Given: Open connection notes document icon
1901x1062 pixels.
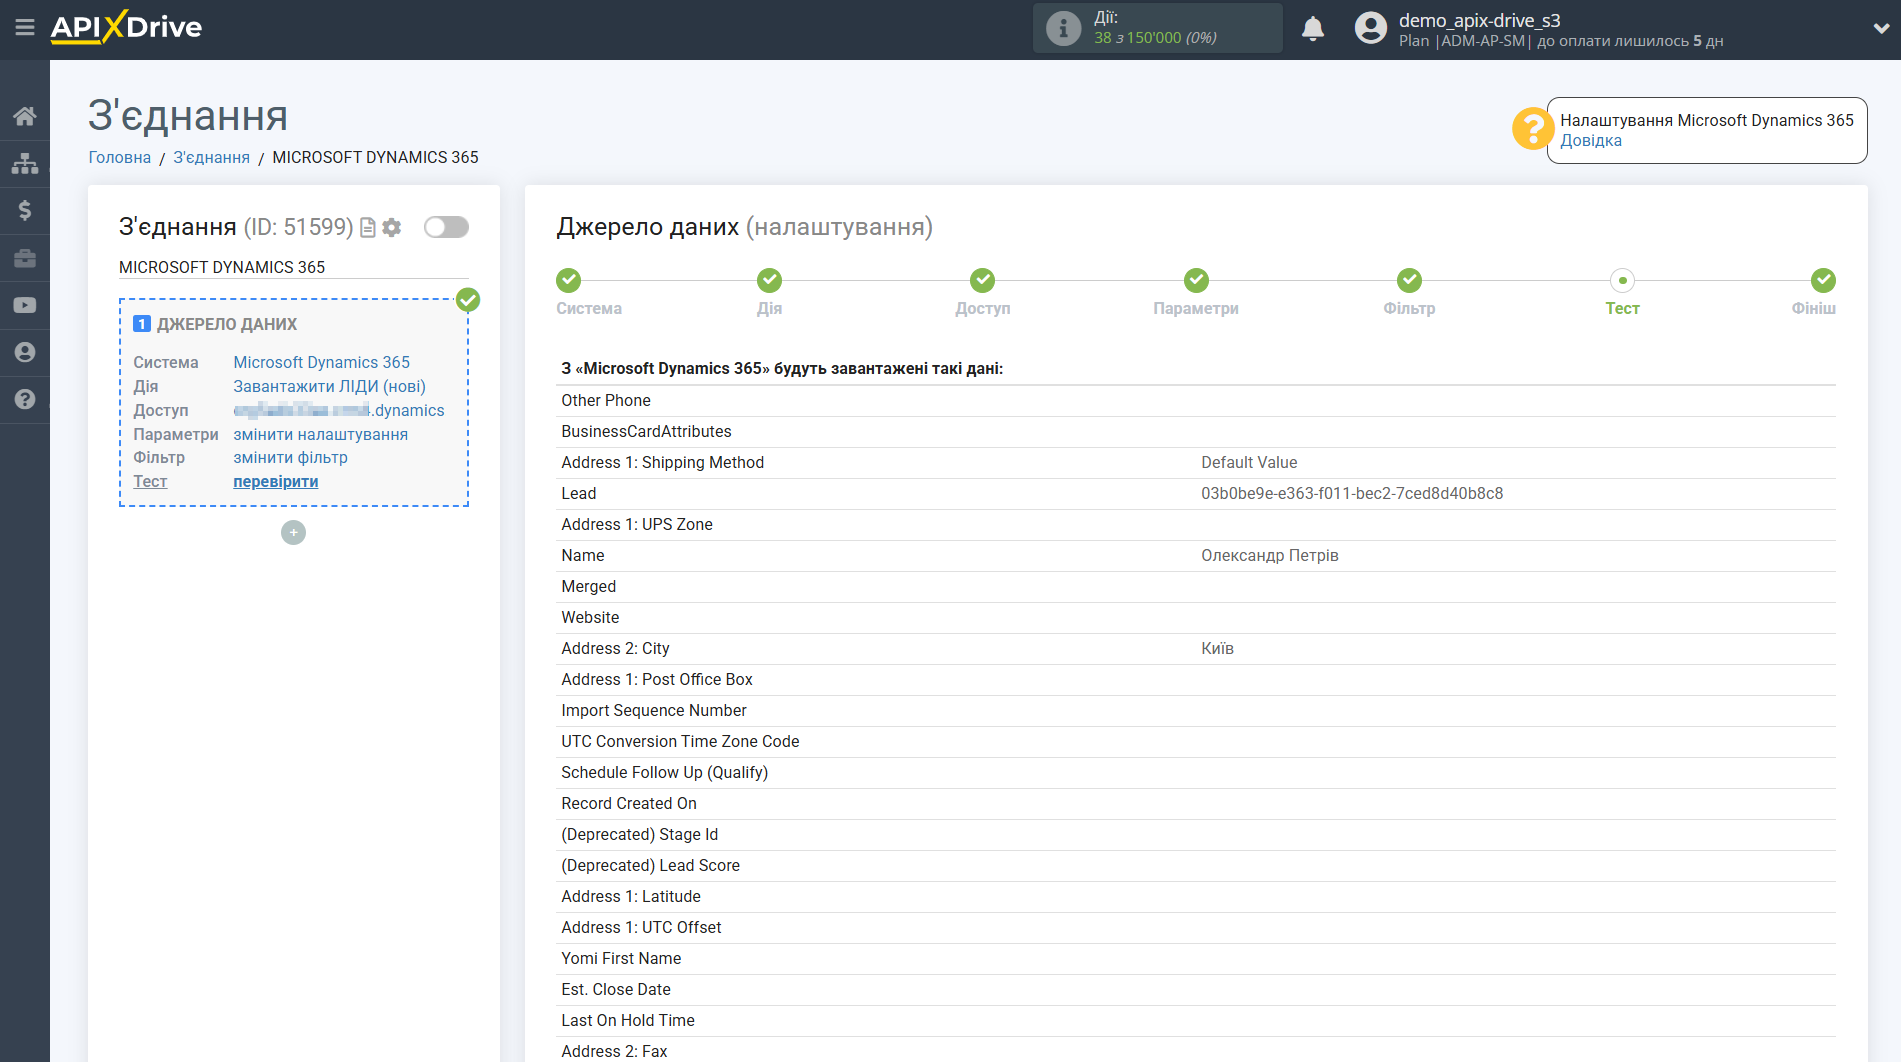Looking at the screenshot, I should [368, 228].
